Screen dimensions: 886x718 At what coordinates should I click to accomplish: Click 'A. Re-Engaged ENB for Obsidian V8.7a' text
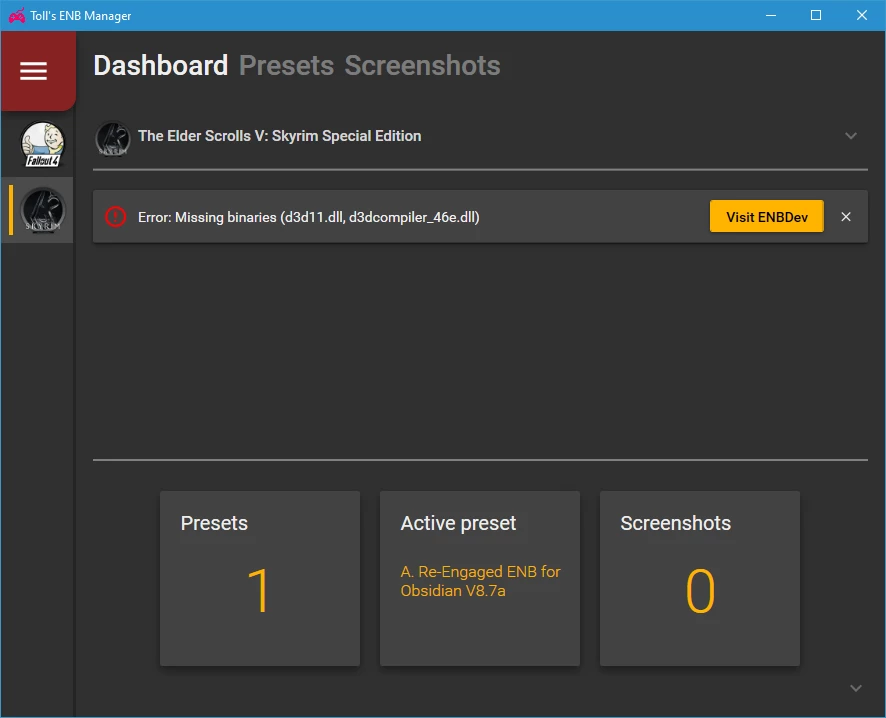click(x=480, y=581)
